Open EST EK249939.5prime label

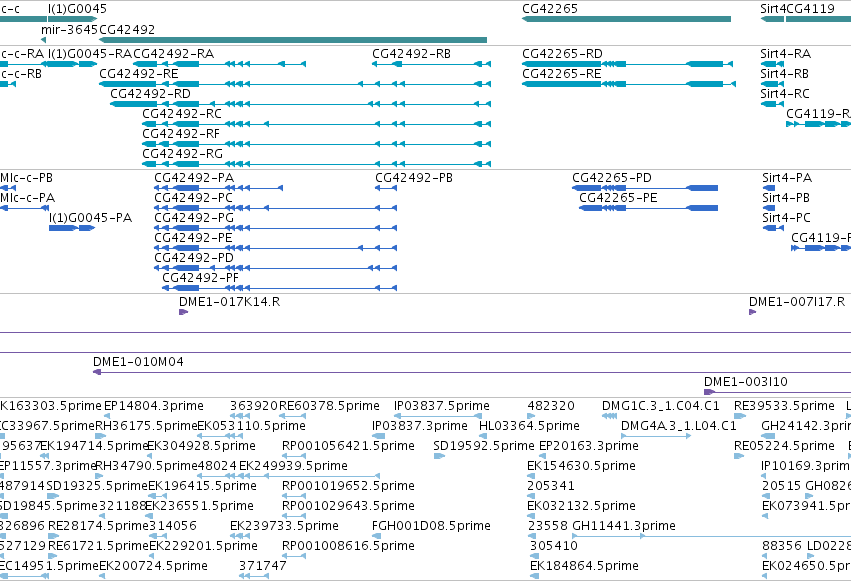coord(293,466)
